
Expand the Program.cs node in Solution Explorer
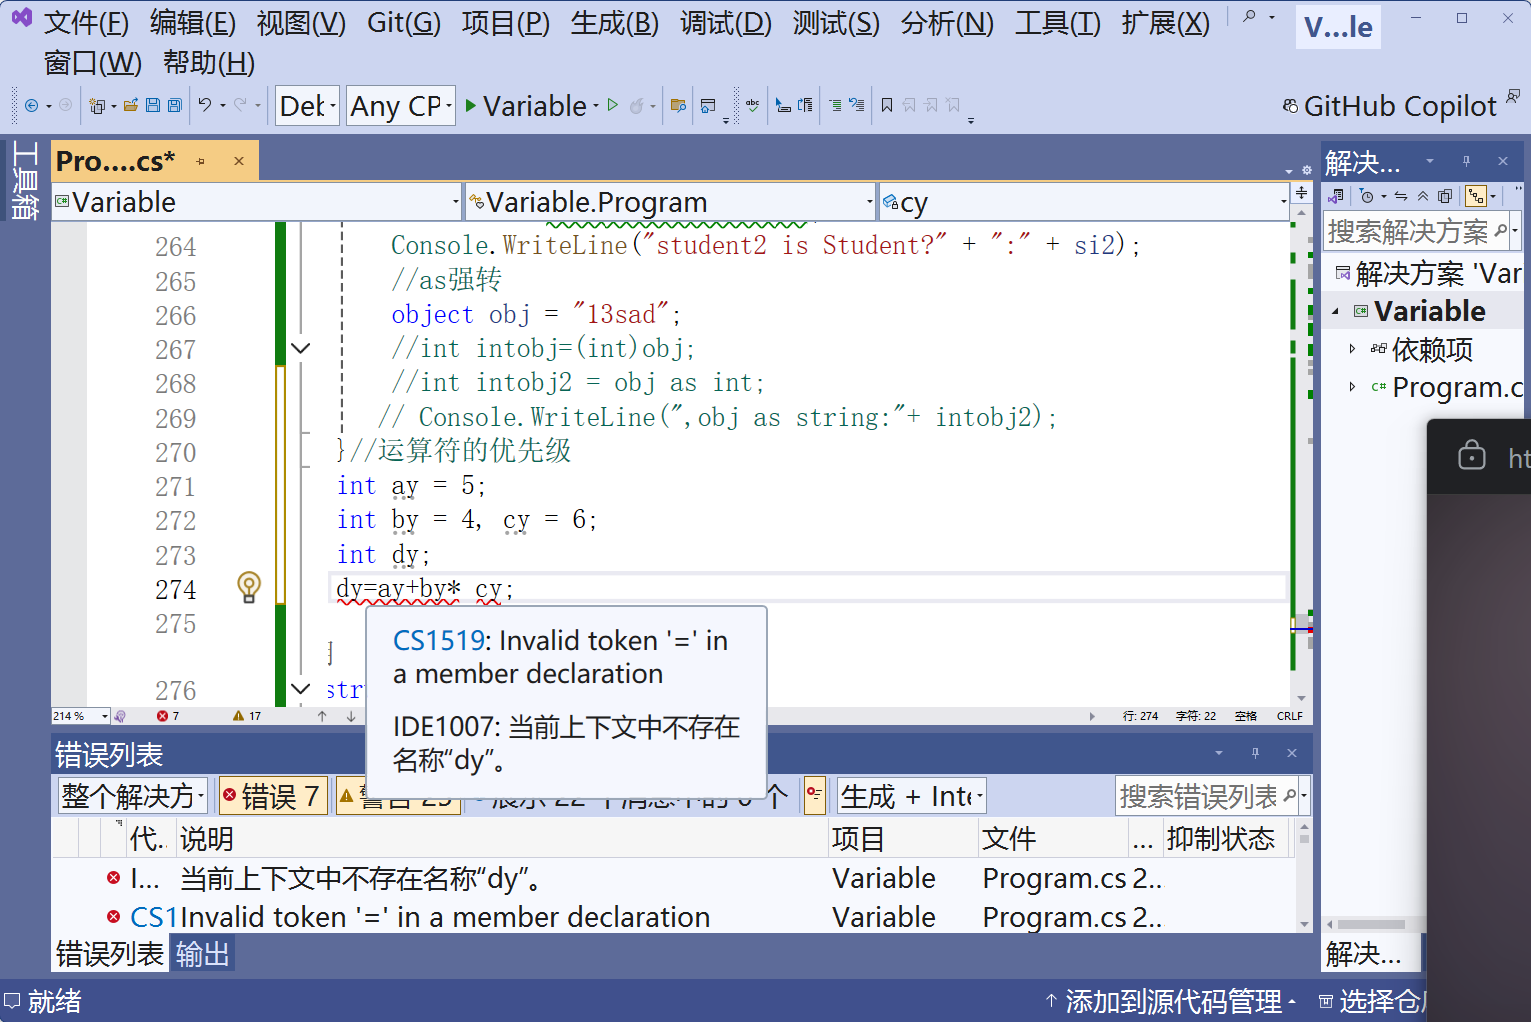coord(1352,387)
